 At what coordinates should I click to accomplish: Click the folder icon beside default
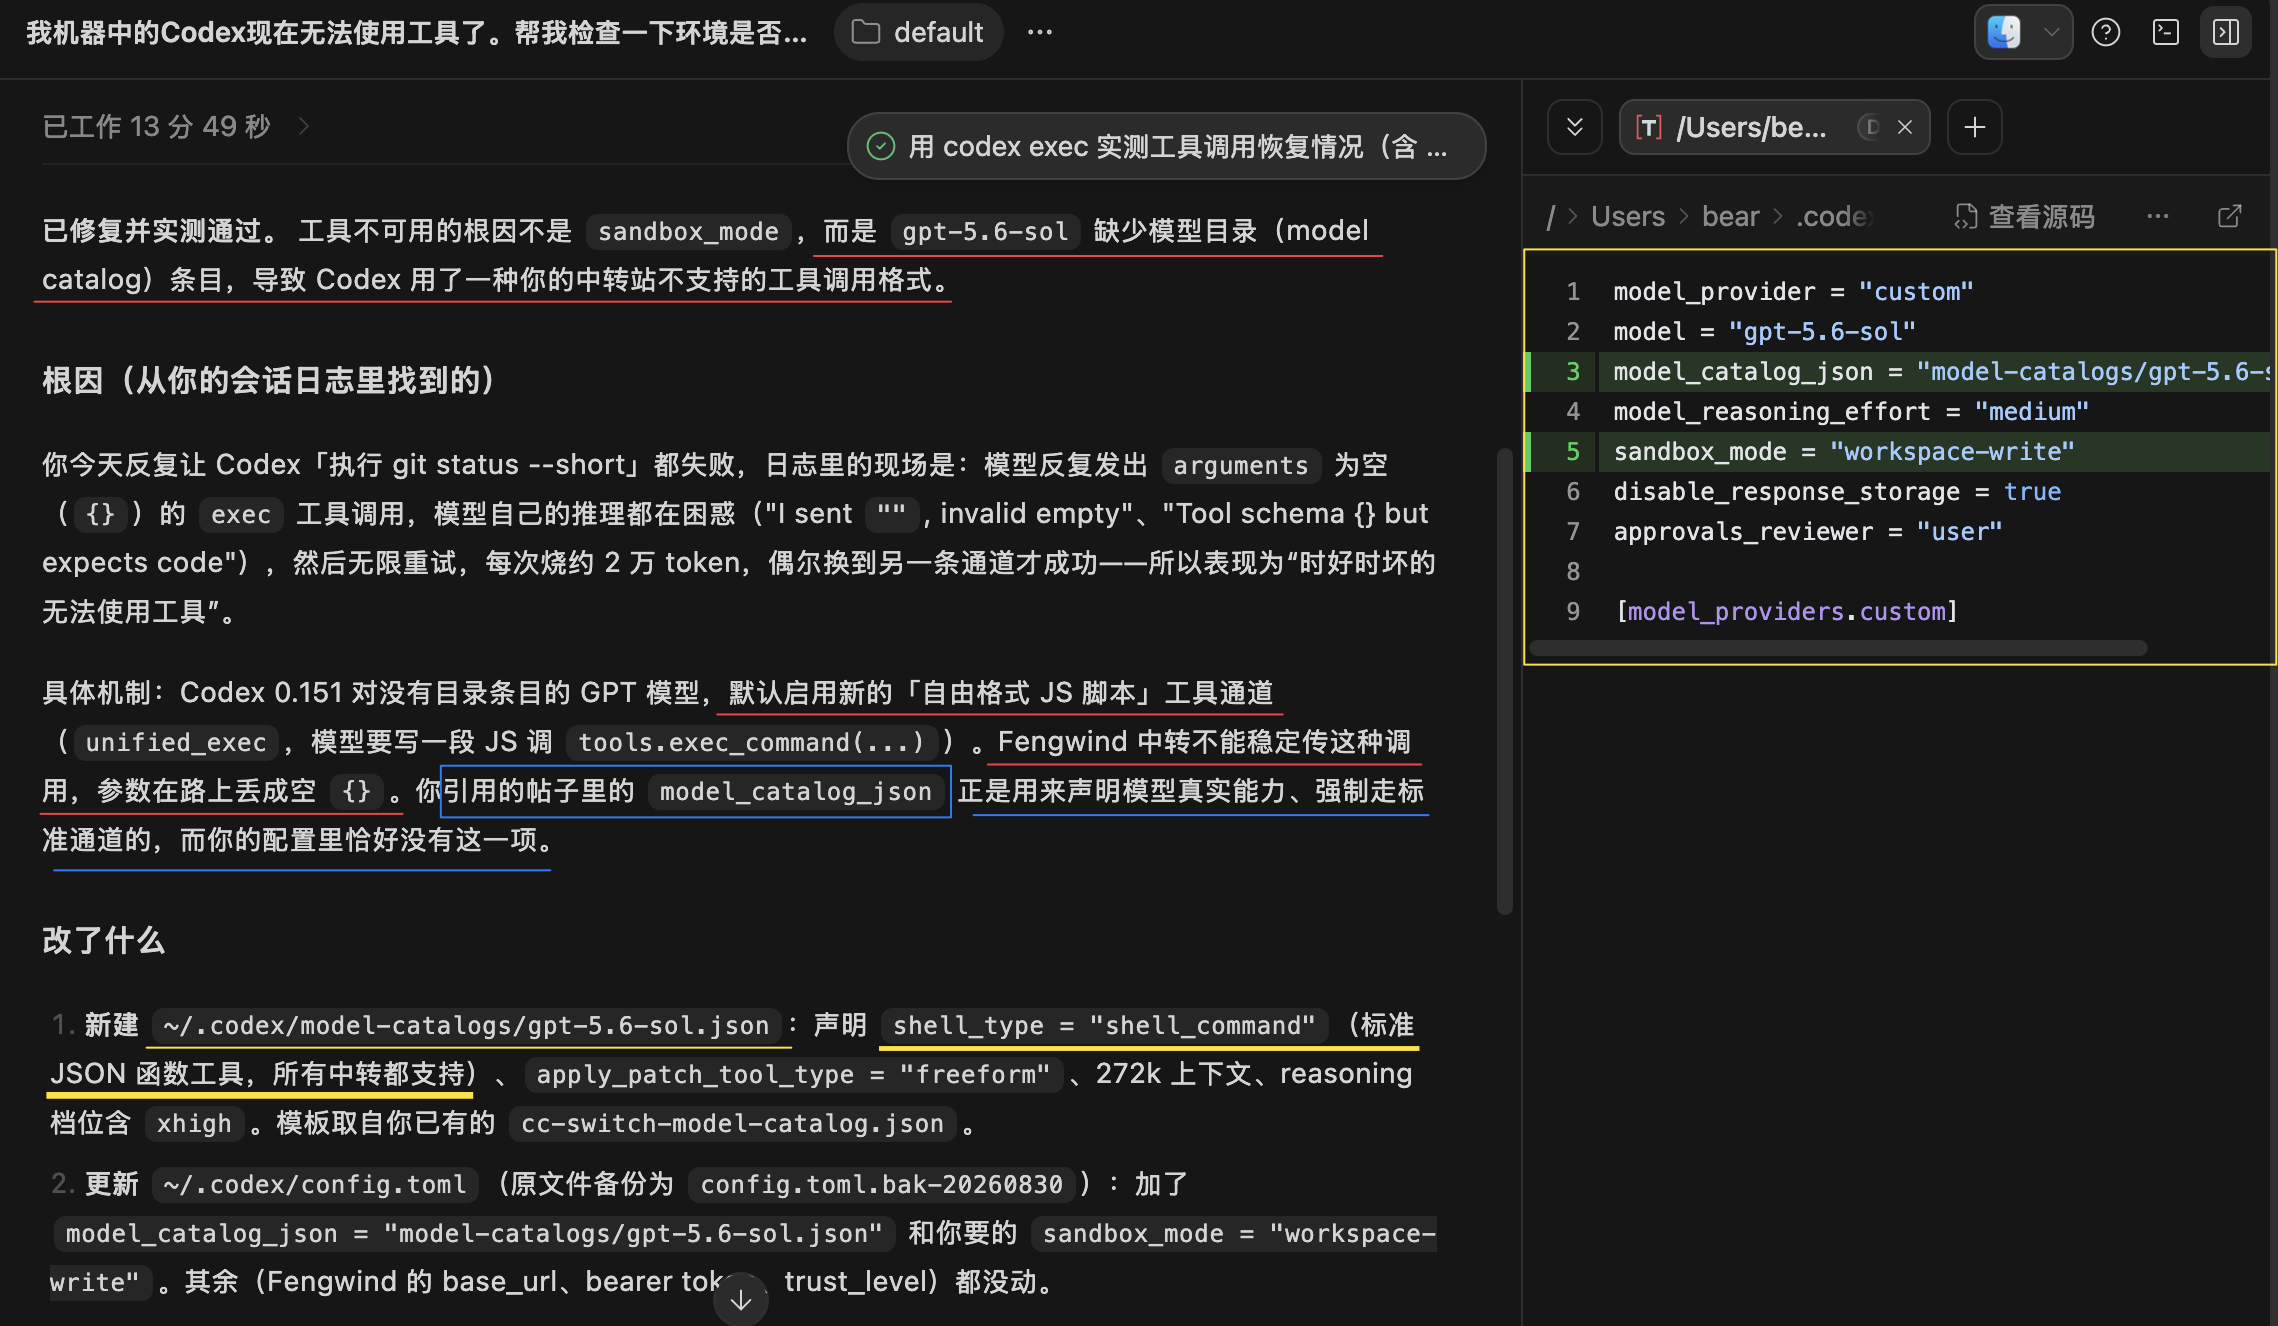tap(865, 32)
